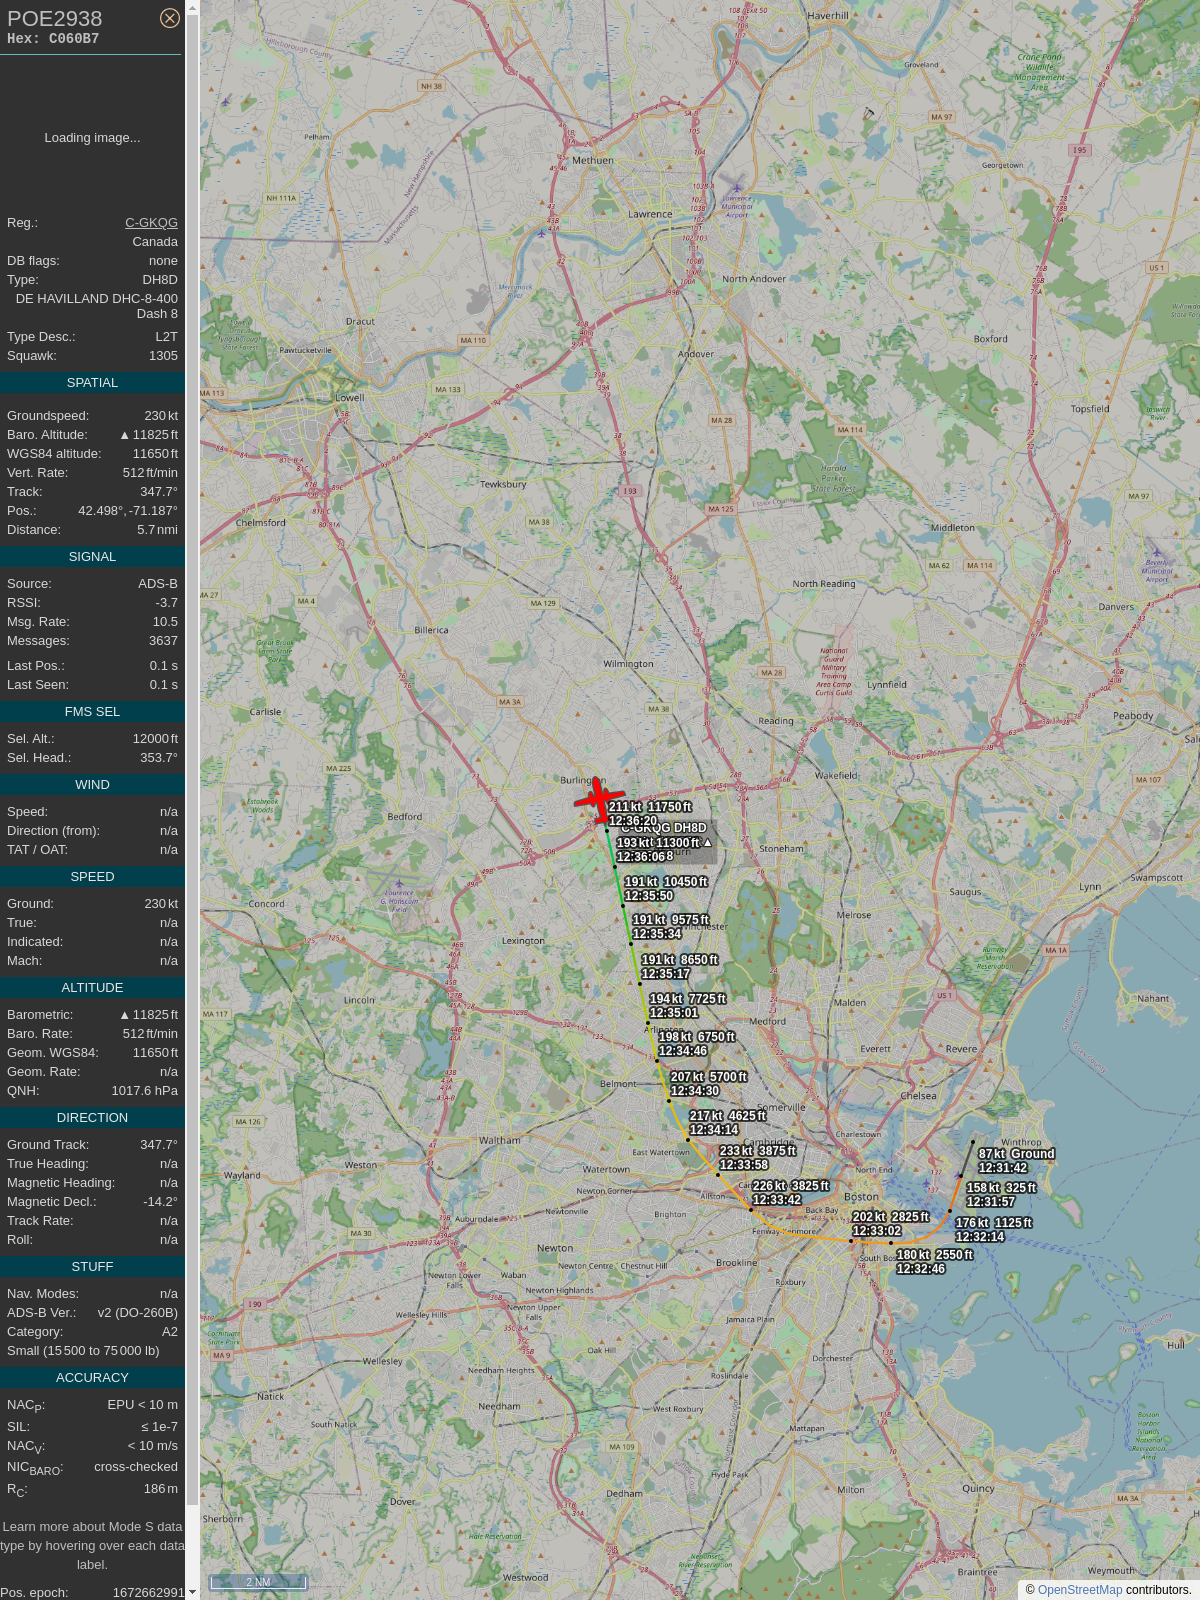The height and width of the screenshot is (1600, 1200).
Task: Click the SPATIAL section header
Action: point(92,383)
